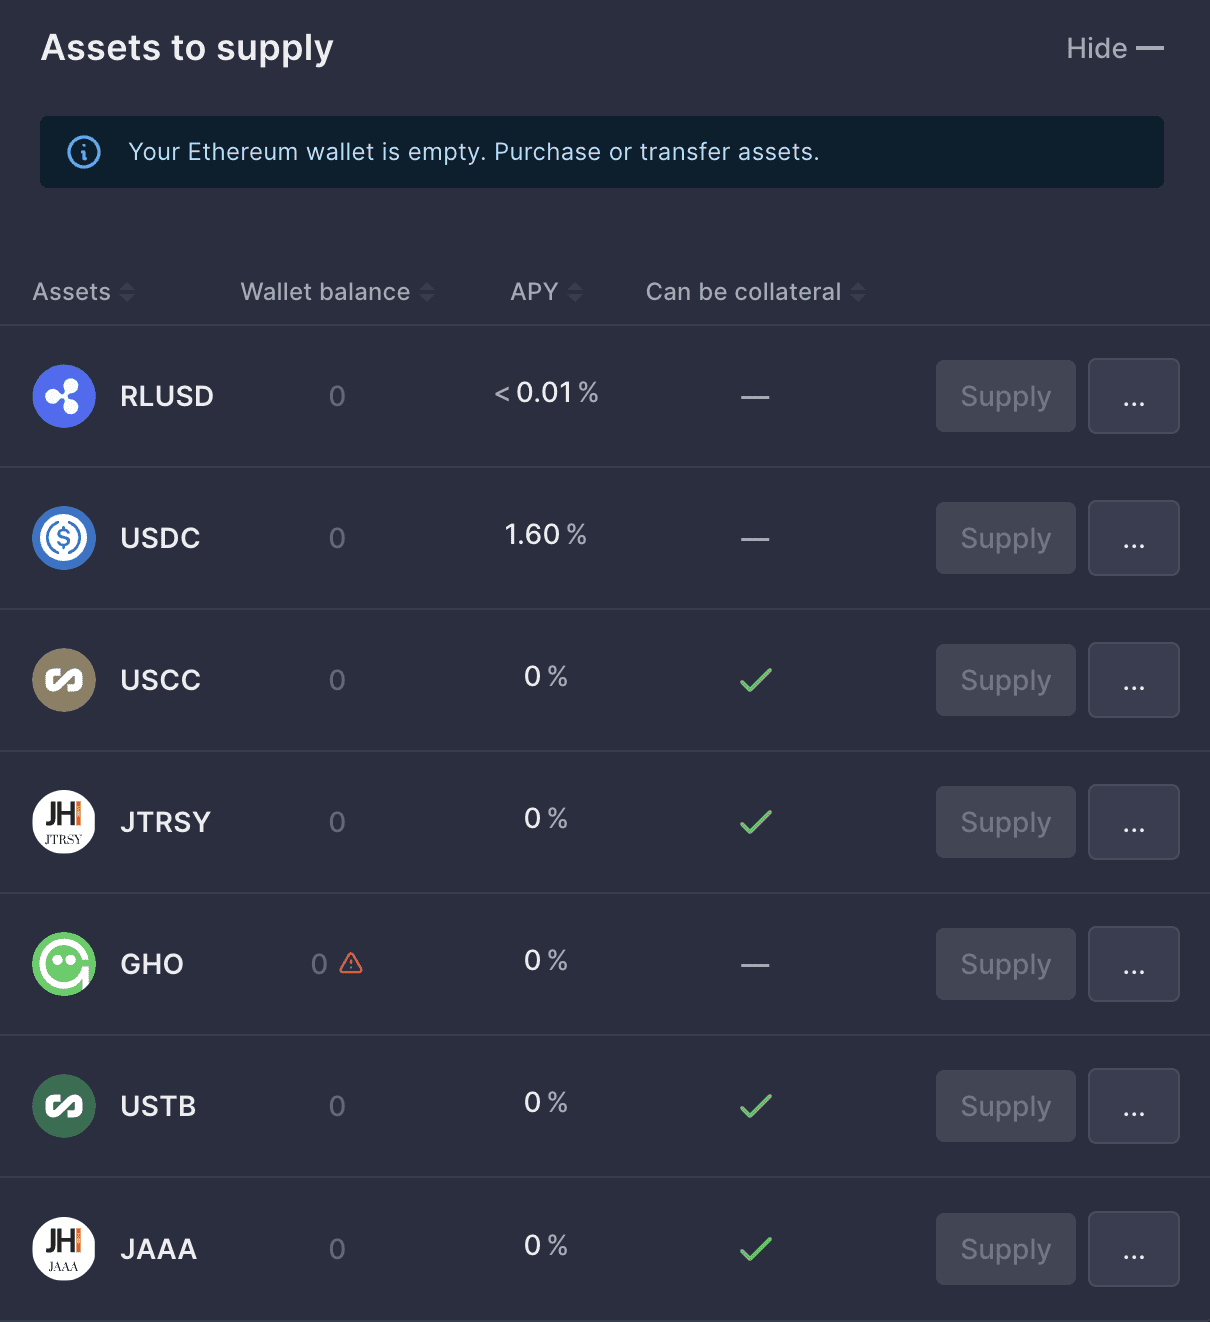This screenshot has width=1210, height=1322.
Task: Sort by Wallet balance column
Action: 337,292
